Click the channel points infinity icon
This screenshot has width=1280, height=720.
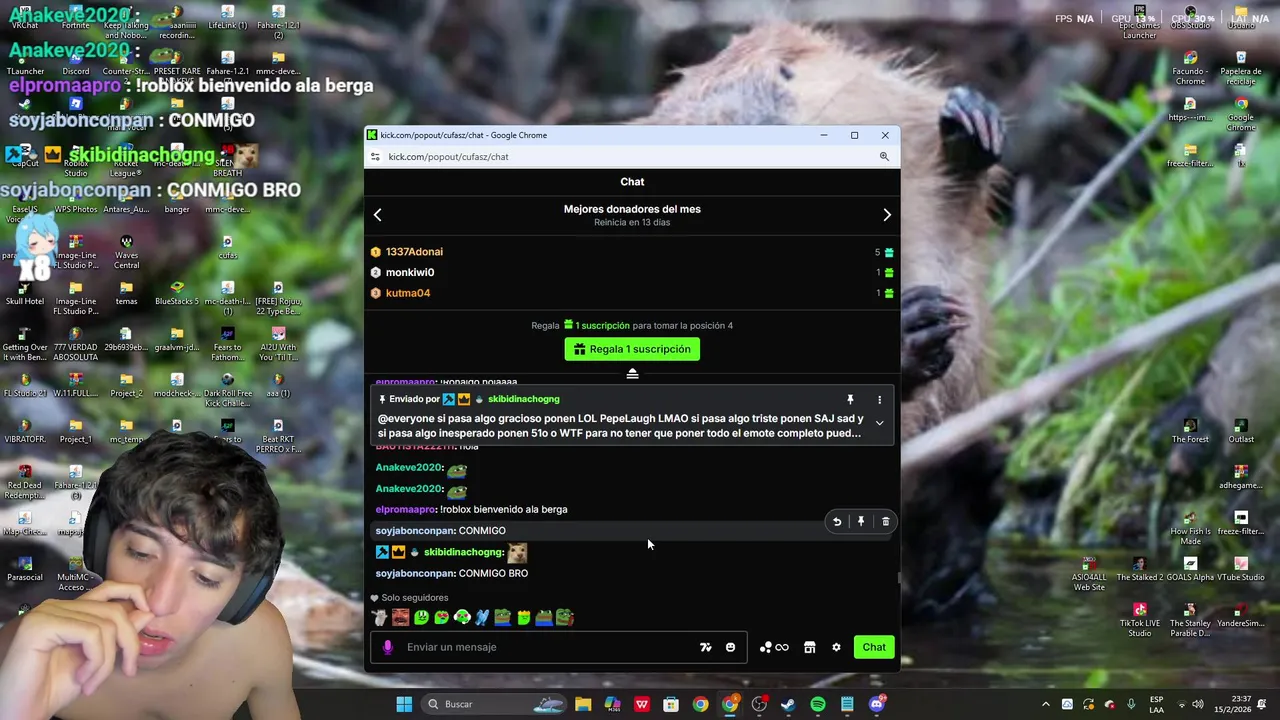pos(774,647)
